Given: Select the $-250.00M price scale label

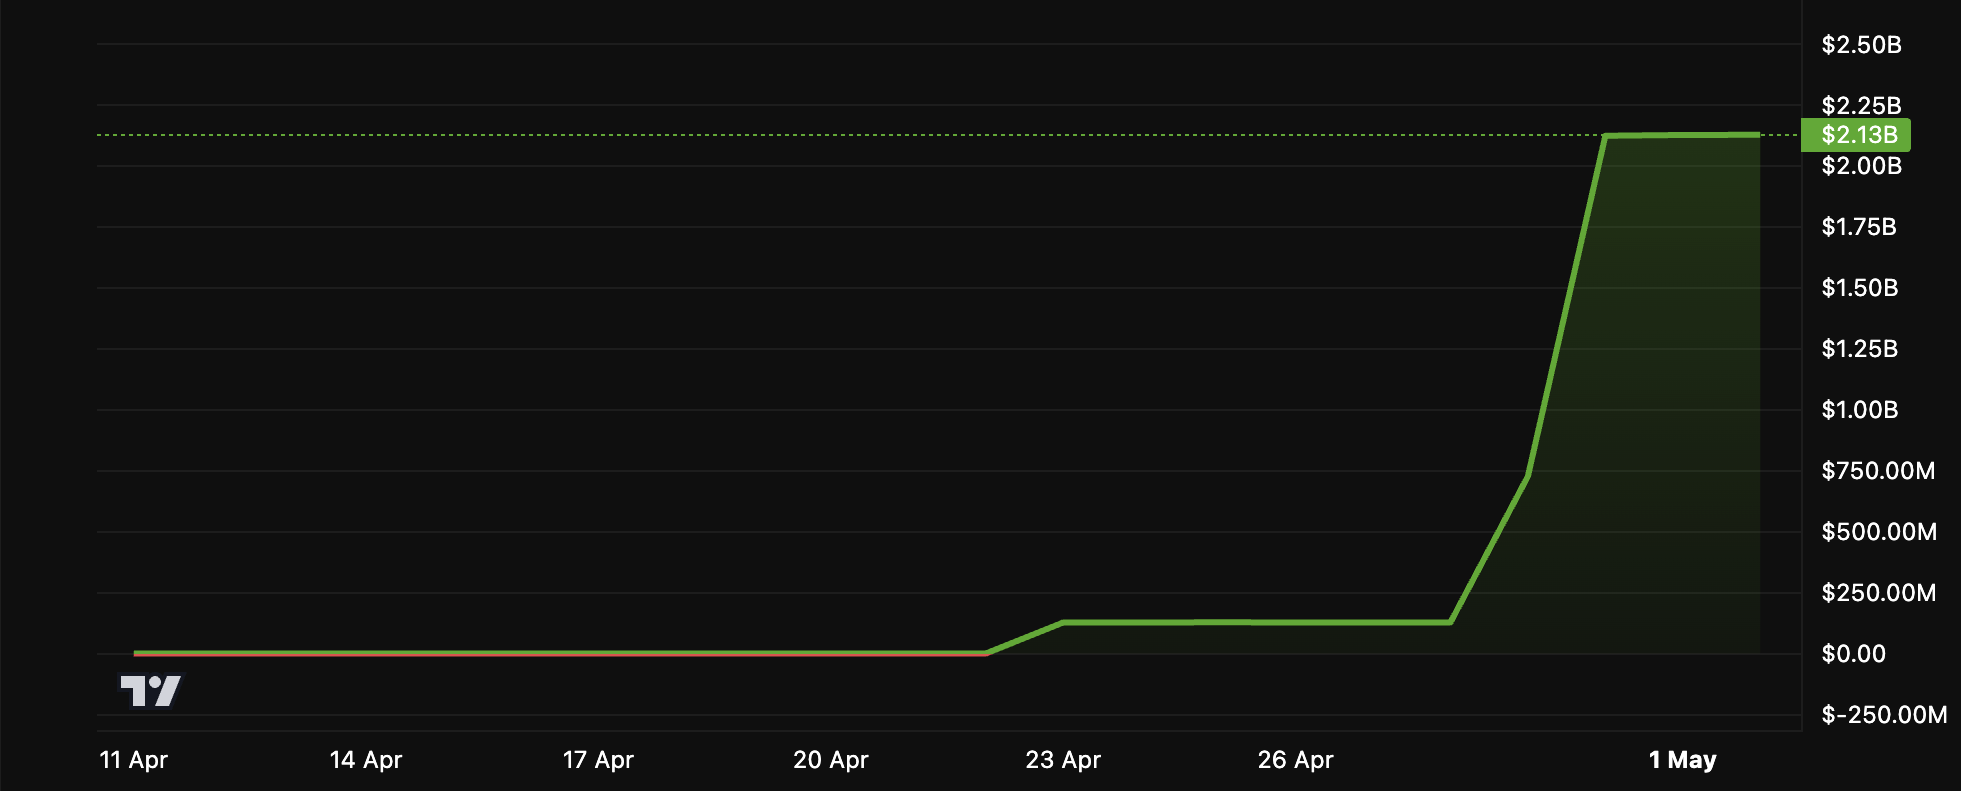Looking at the screenshot, I should click(x=1884, y=715).
